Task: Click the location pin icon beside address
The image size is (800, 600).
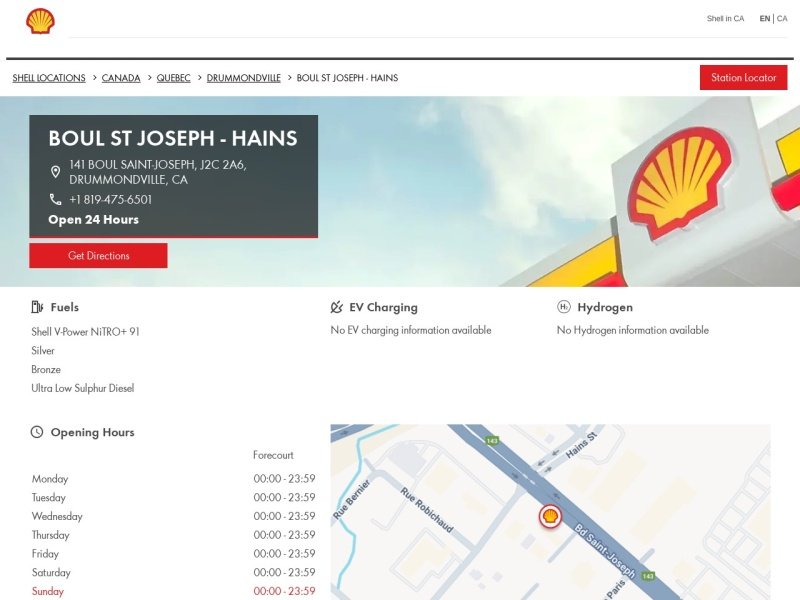Action: click(56, 172)
